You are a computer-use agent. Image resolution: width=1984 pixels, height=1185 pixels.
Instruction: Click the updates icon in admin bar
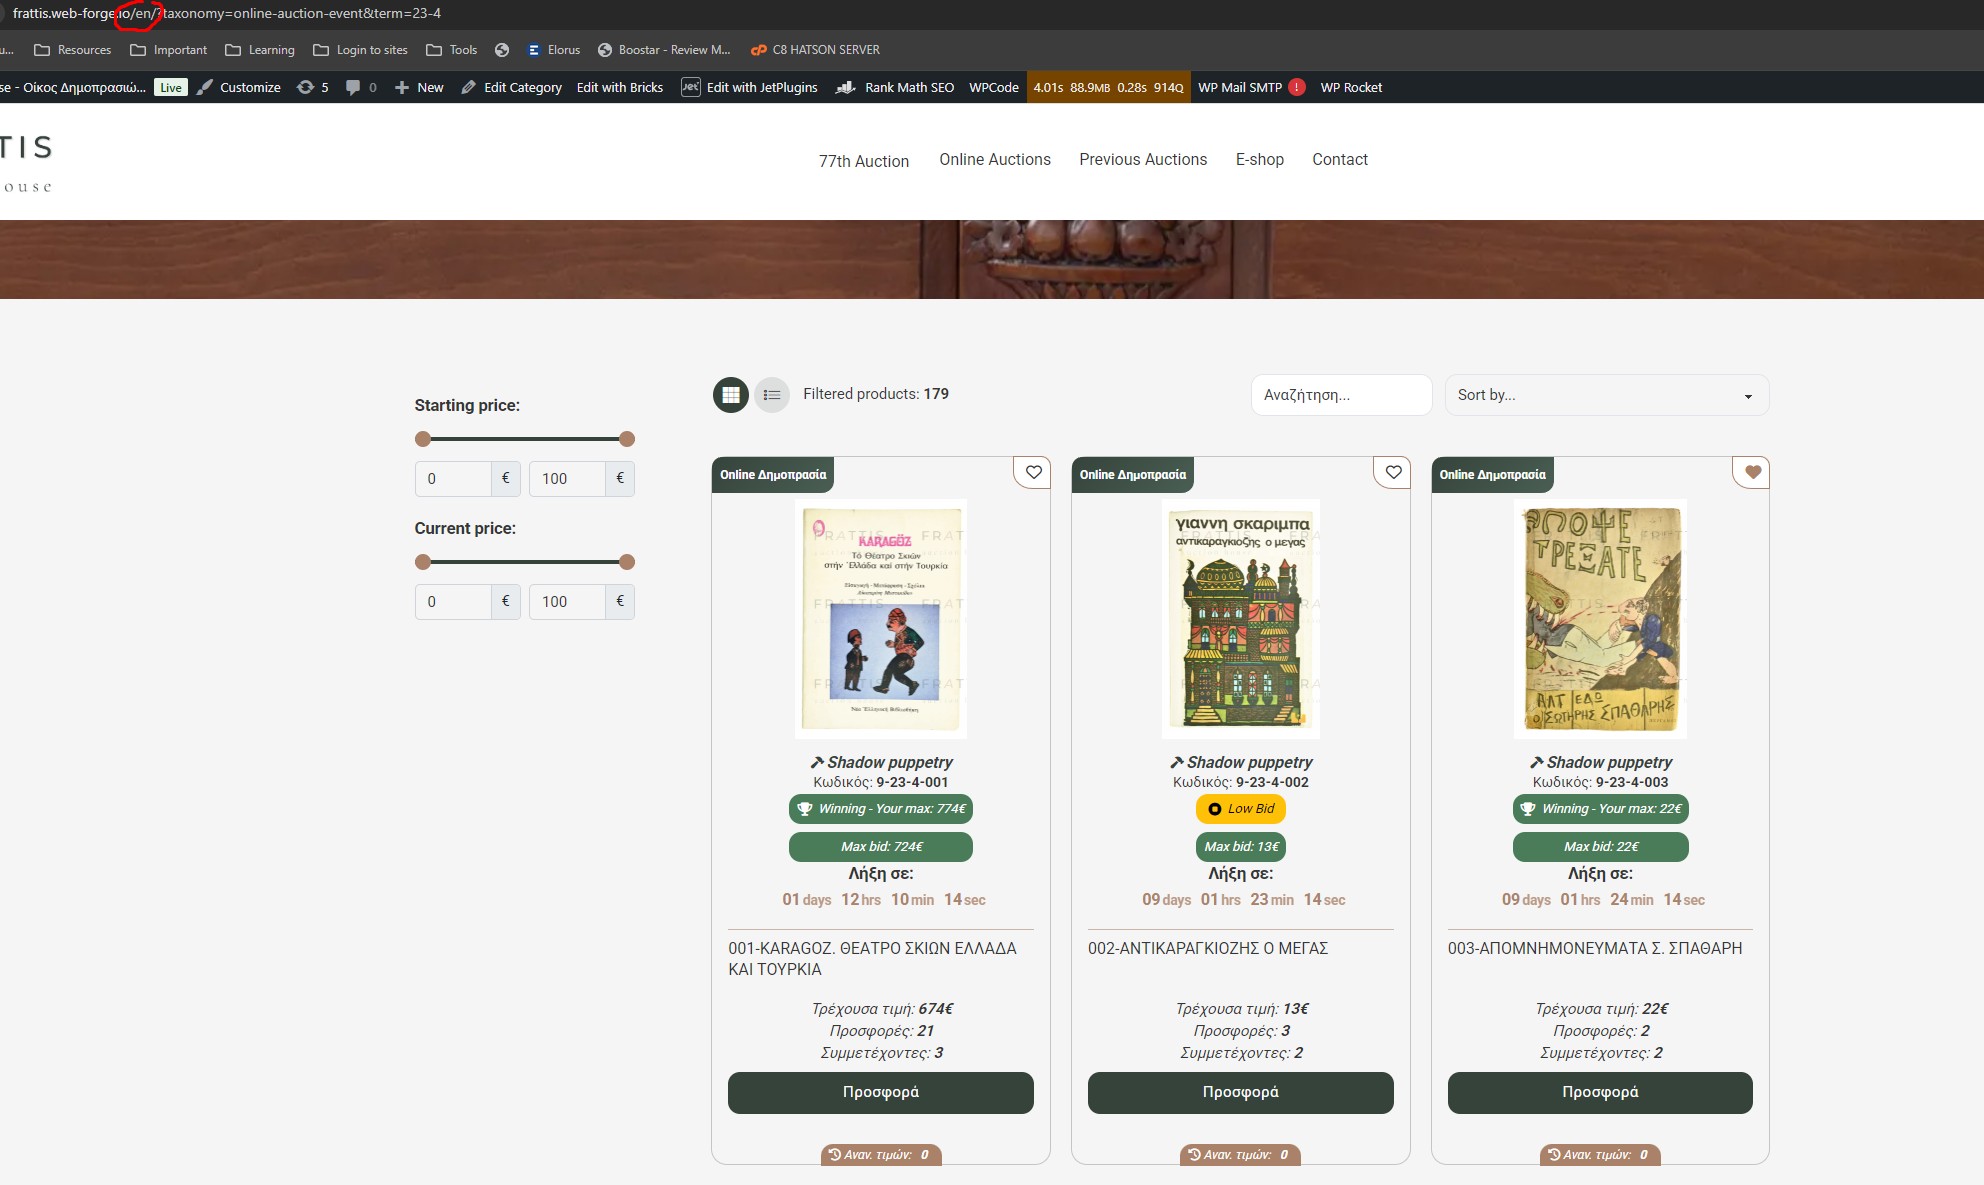click(x=306, y=87)
